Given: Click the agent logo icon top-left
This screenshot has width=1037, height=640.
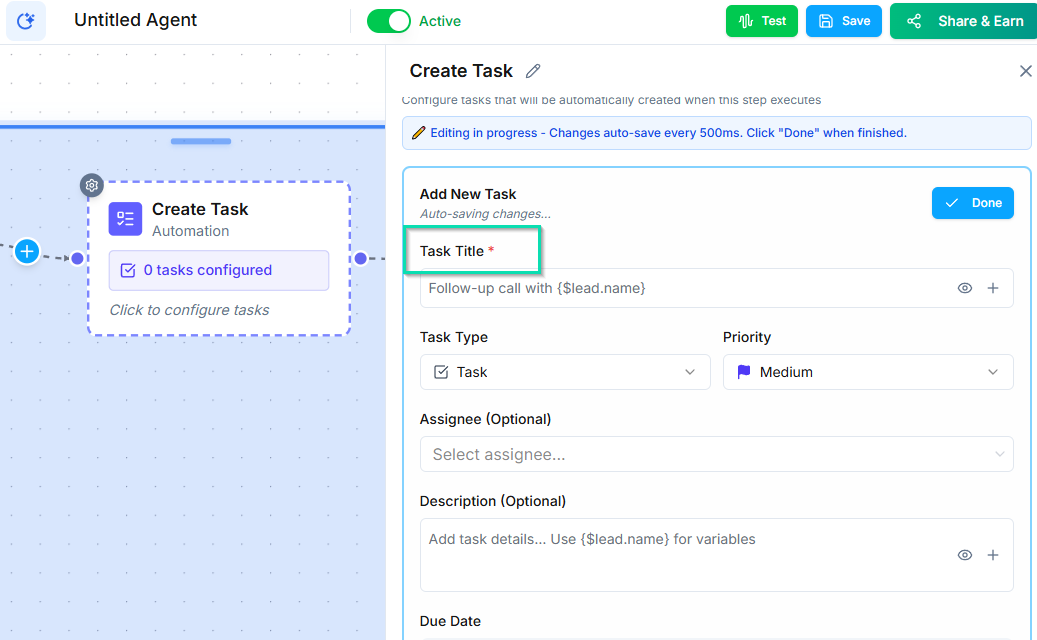Looking at the screenshot, I should point(26,20).
